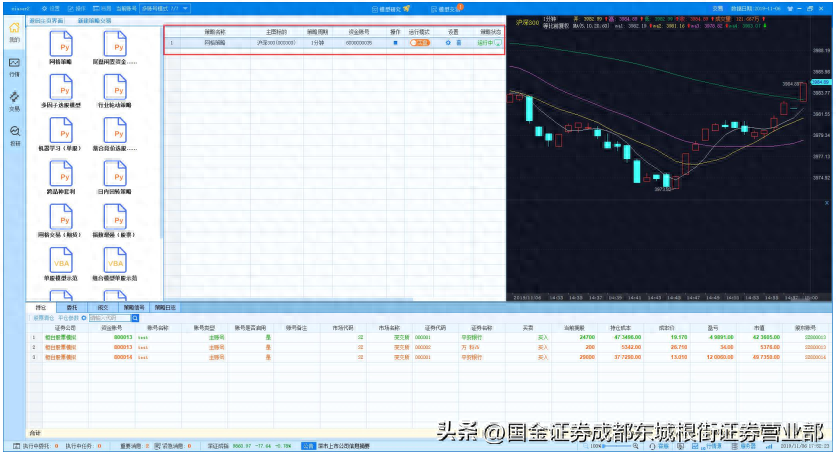
Task: Open the 跨品种套利 strategy file
Action: click(x=61, y=177)
